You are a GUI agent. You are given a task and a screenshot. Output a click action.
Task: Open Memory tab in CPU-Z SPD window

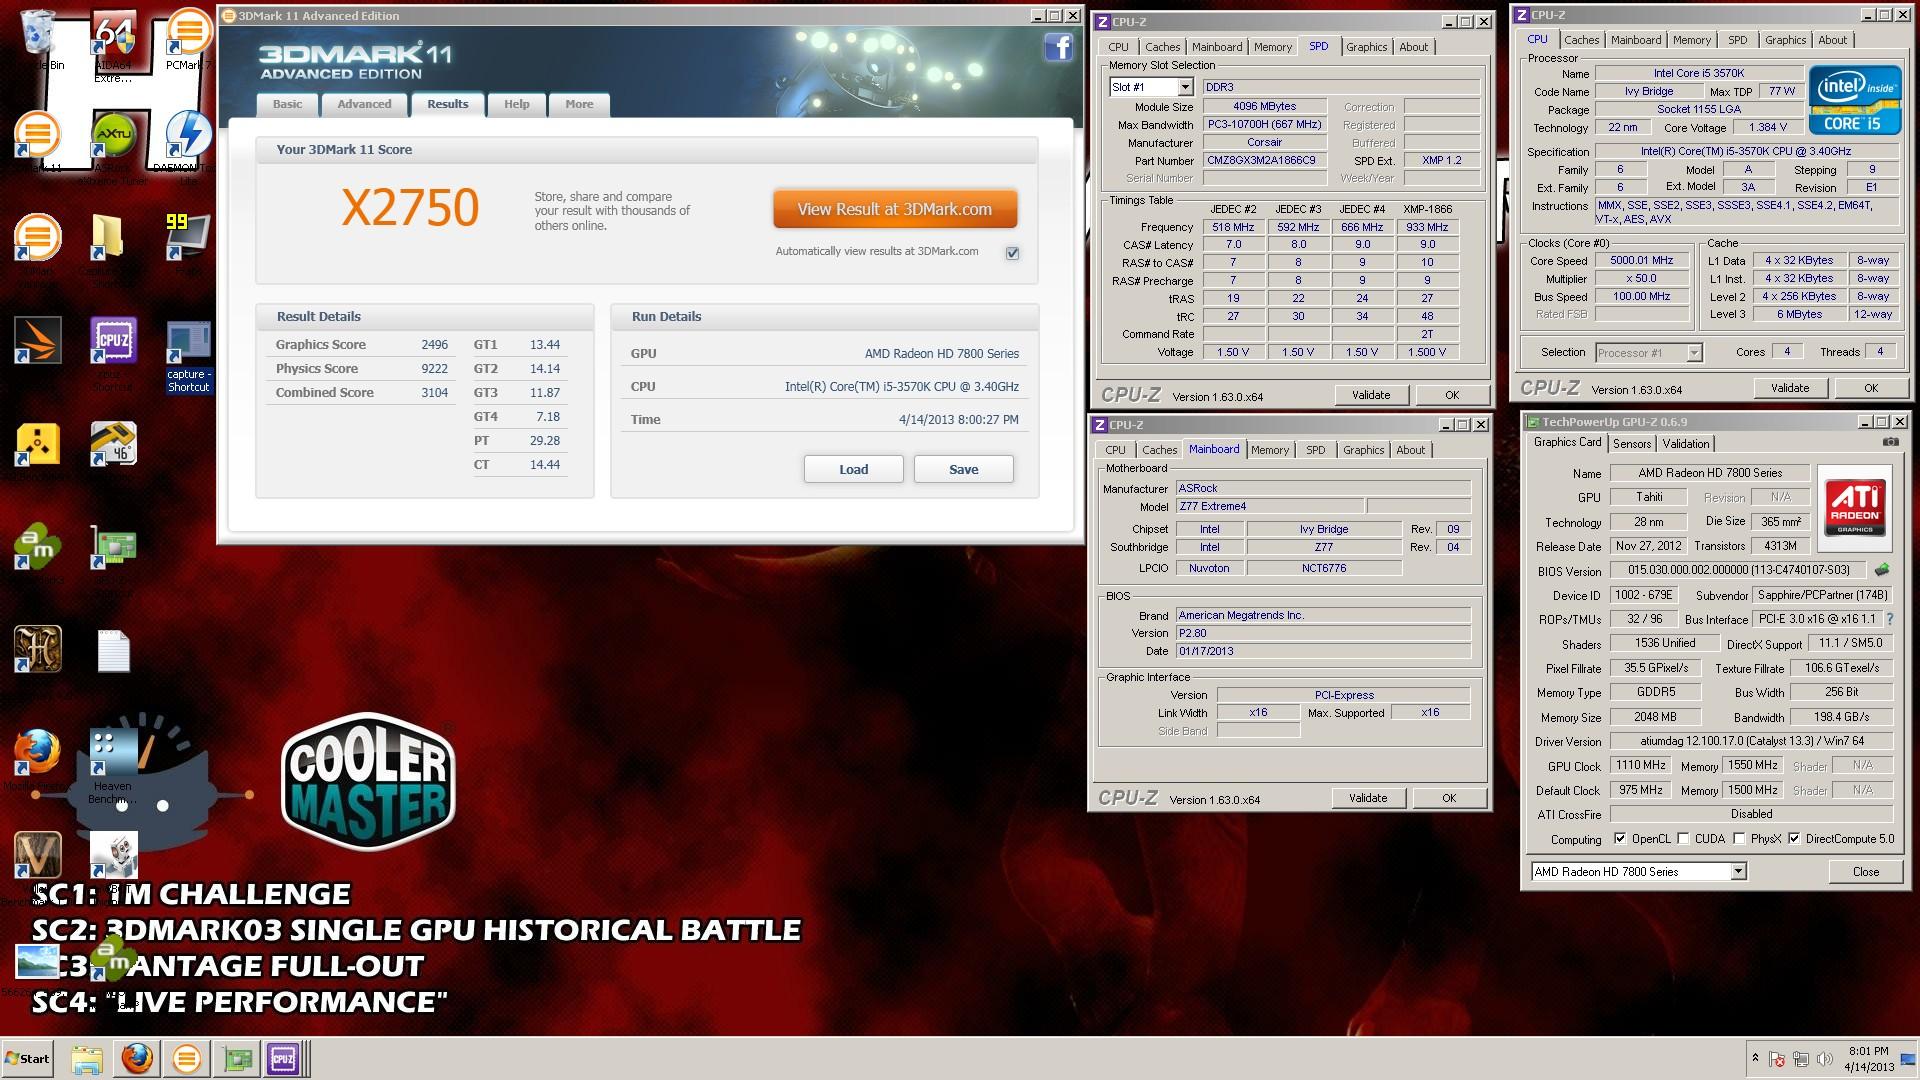coord(1272,47)
